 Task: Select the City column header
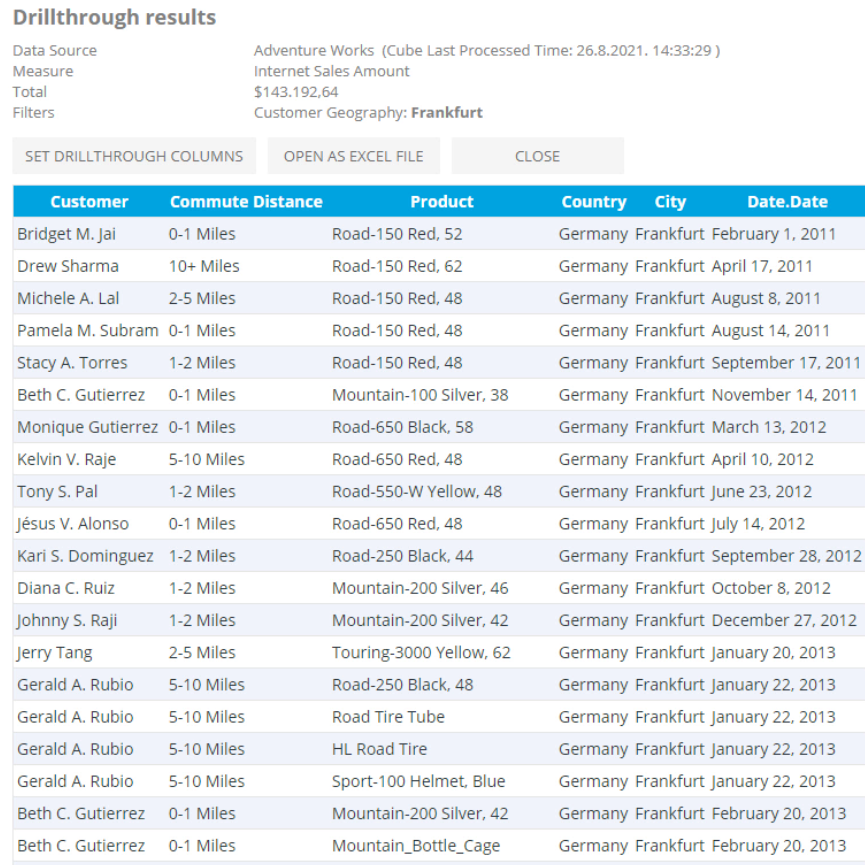[x=670, y=202]
